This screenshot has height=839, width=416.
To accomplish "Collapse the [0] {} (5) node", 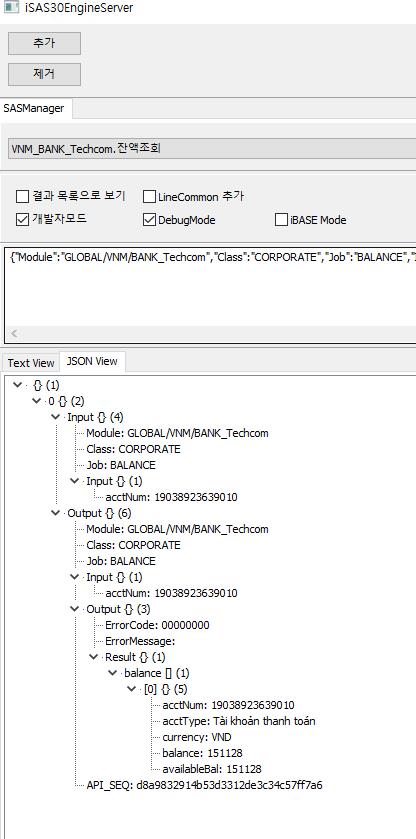I will point(132,689).
